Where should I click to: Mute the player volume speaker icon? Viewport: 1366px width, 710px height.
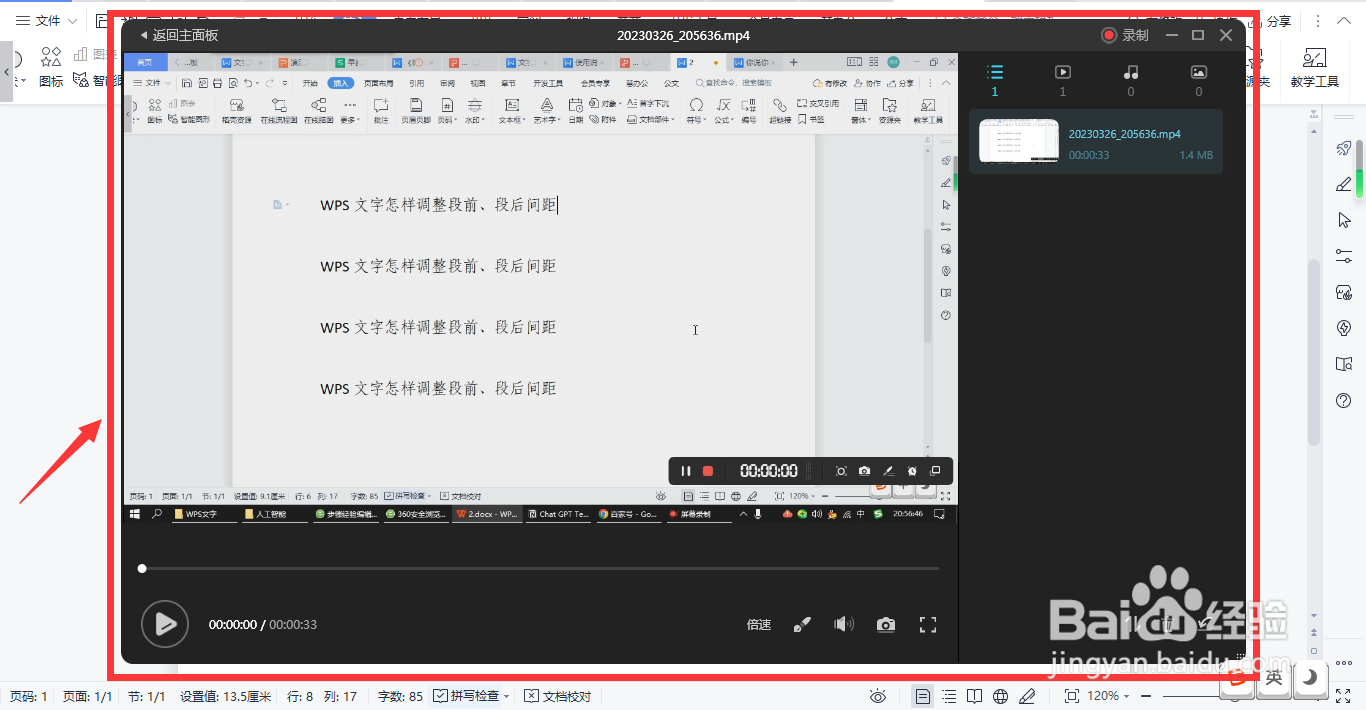[844, 625]
